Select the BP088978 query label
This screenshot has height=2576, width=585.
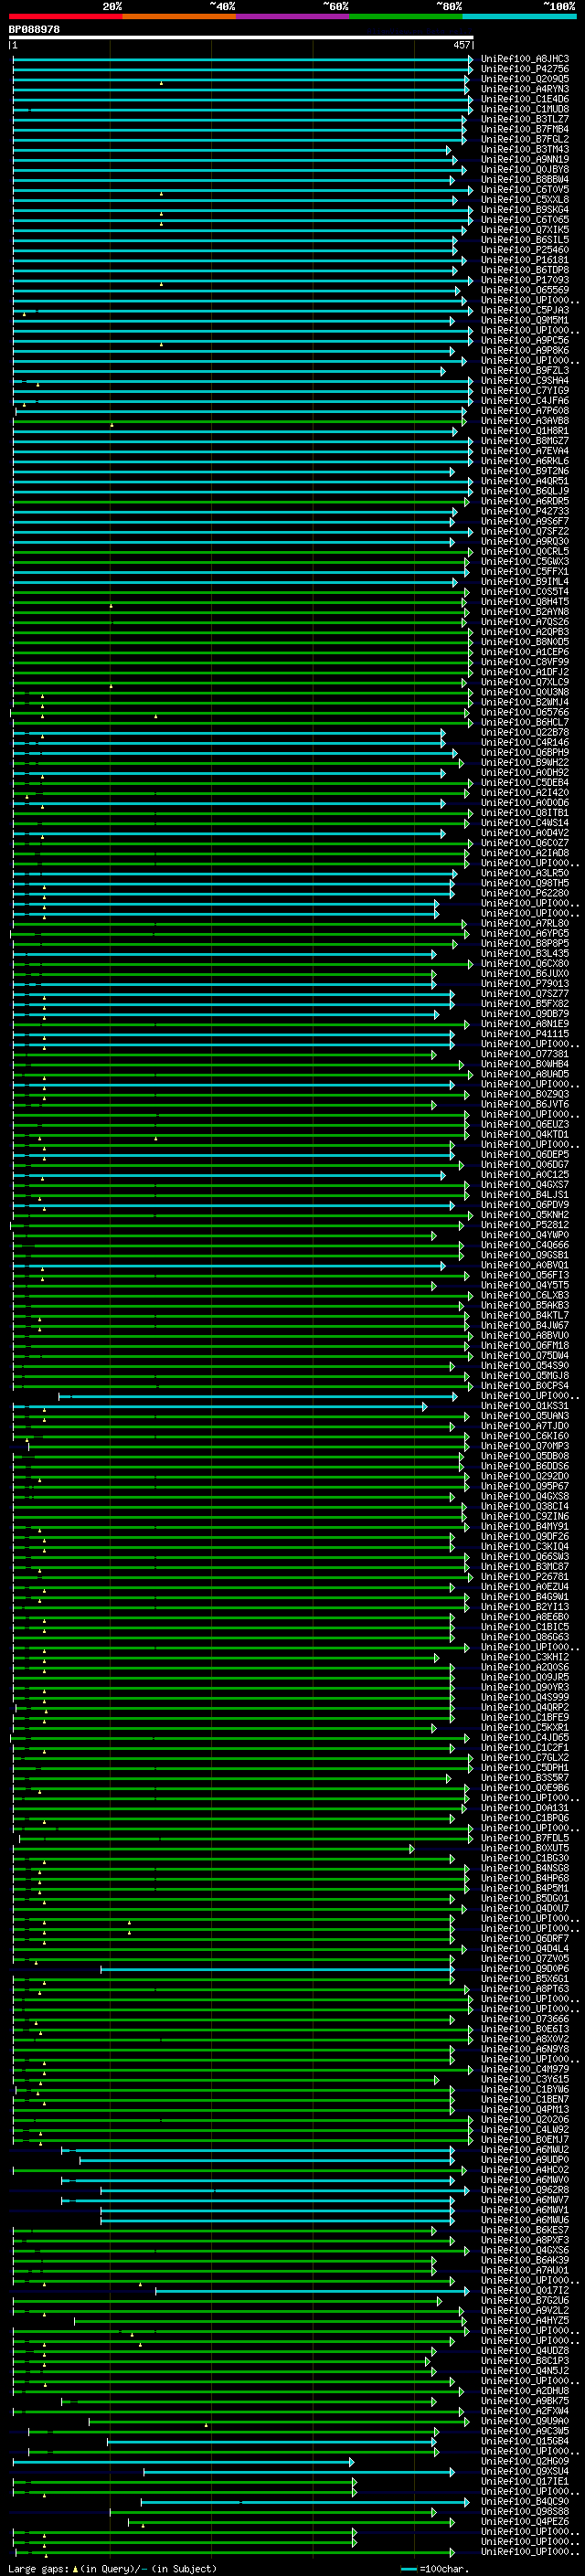34,29
